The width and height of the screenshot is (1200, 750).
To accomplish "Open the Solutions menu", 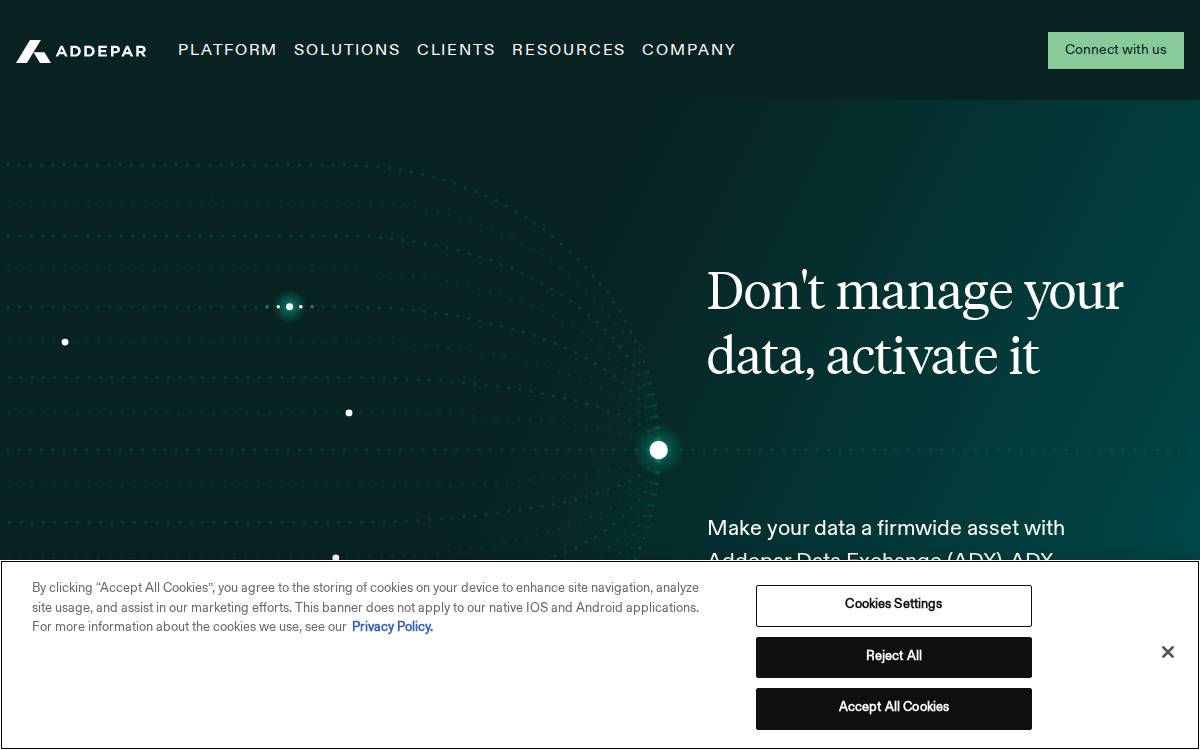I will click(347, 50).
